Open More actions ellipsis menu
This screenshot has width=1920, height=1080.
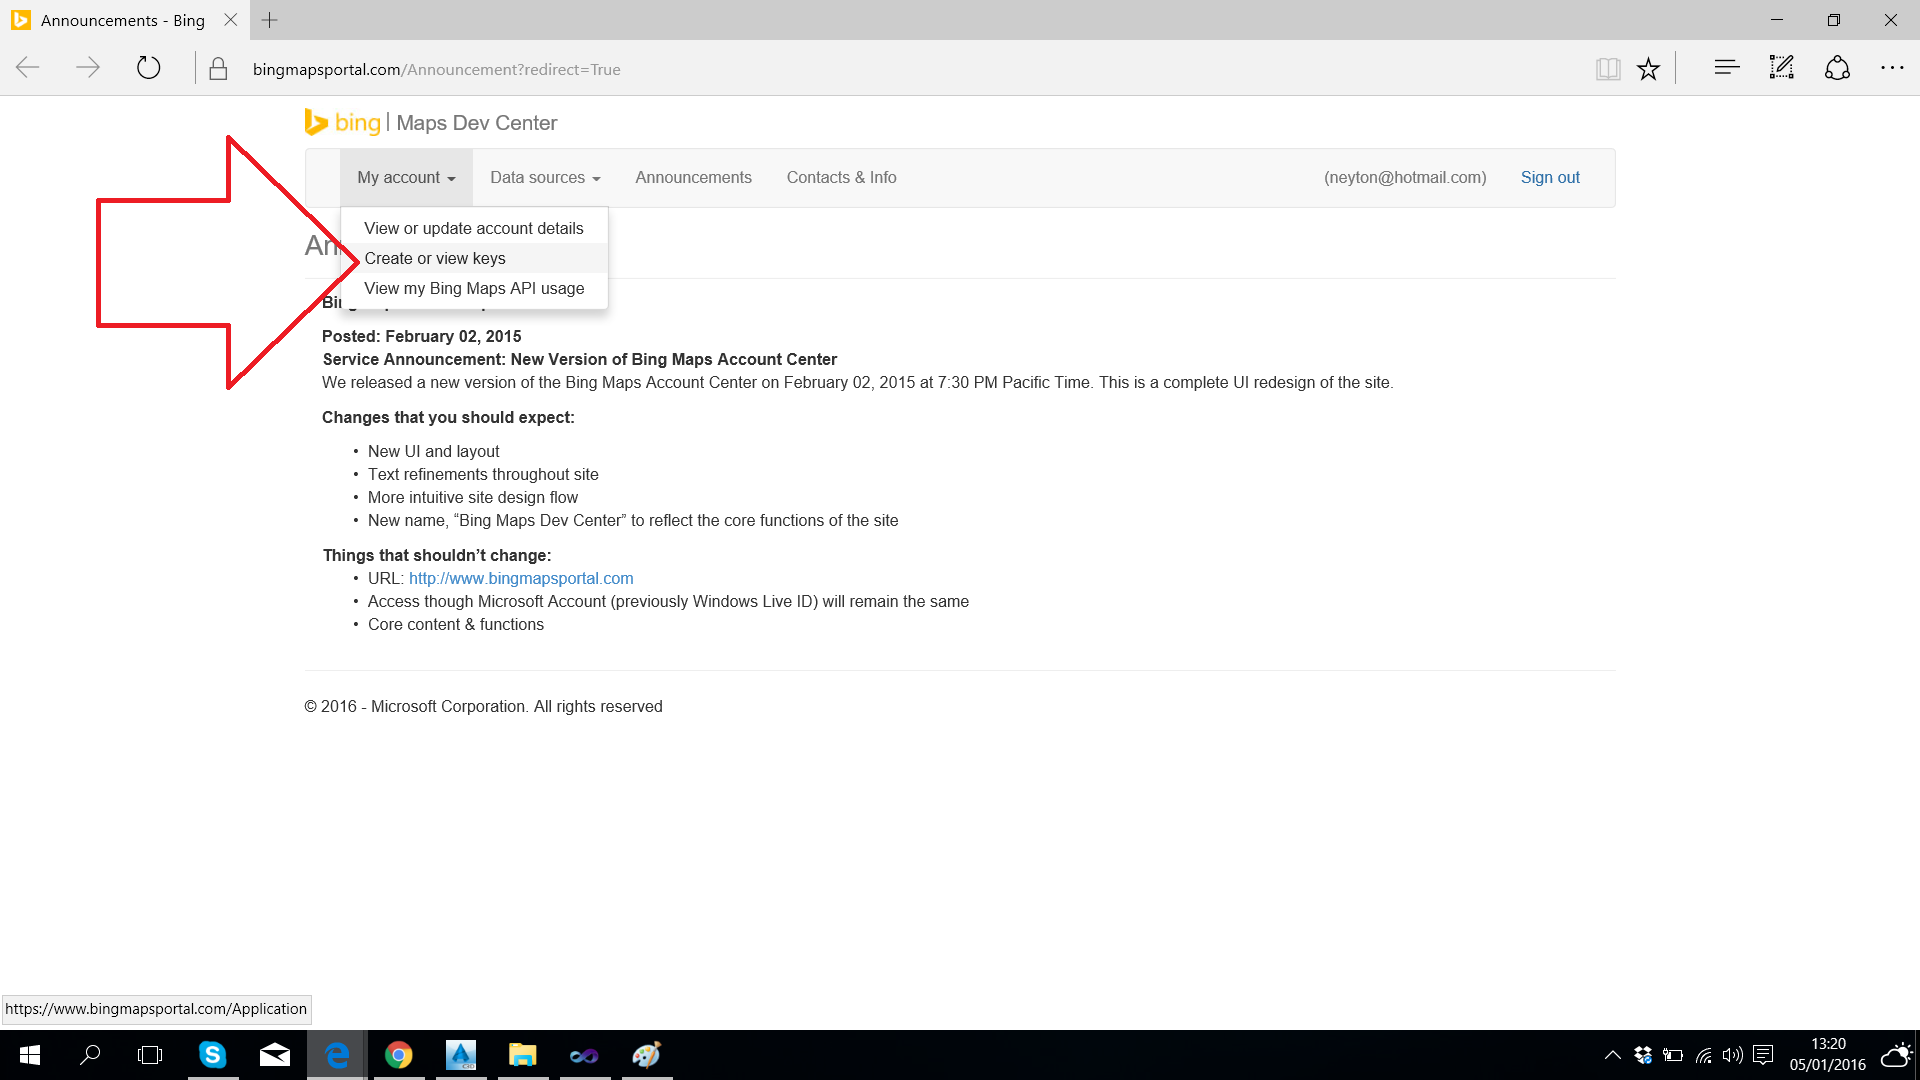1892,68
